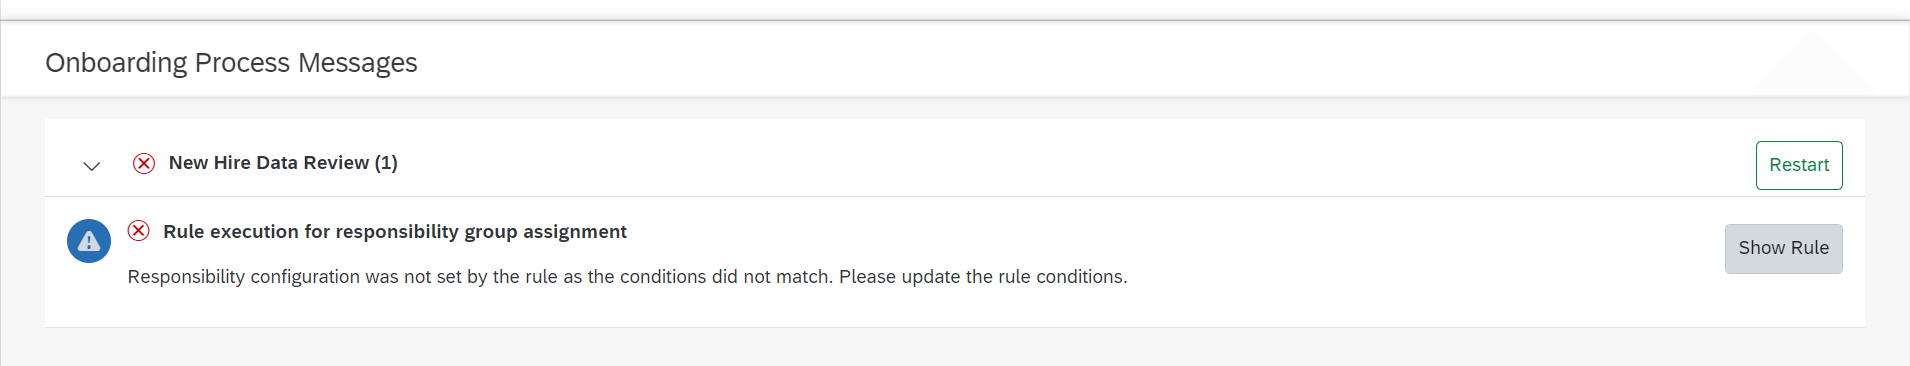The image size is (1910, 366).
Task: Click the exclamation alert badge left of the rule message
Action: pos(89,241)
